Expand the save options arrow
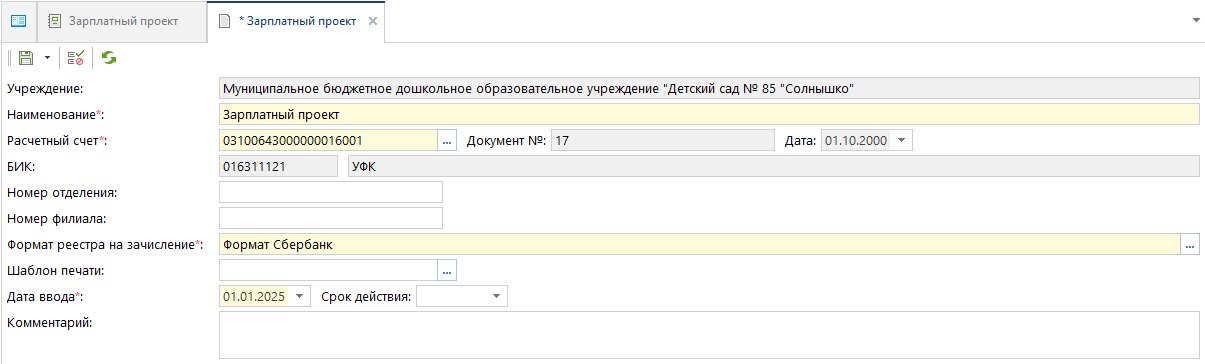 [x=46, y=59]
